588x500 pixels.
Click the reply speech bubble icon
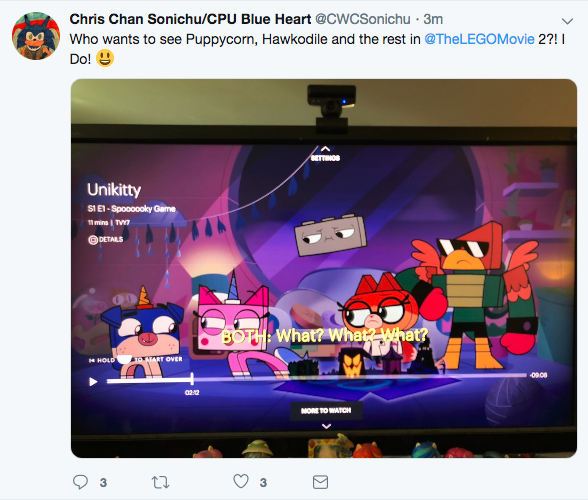80,482
